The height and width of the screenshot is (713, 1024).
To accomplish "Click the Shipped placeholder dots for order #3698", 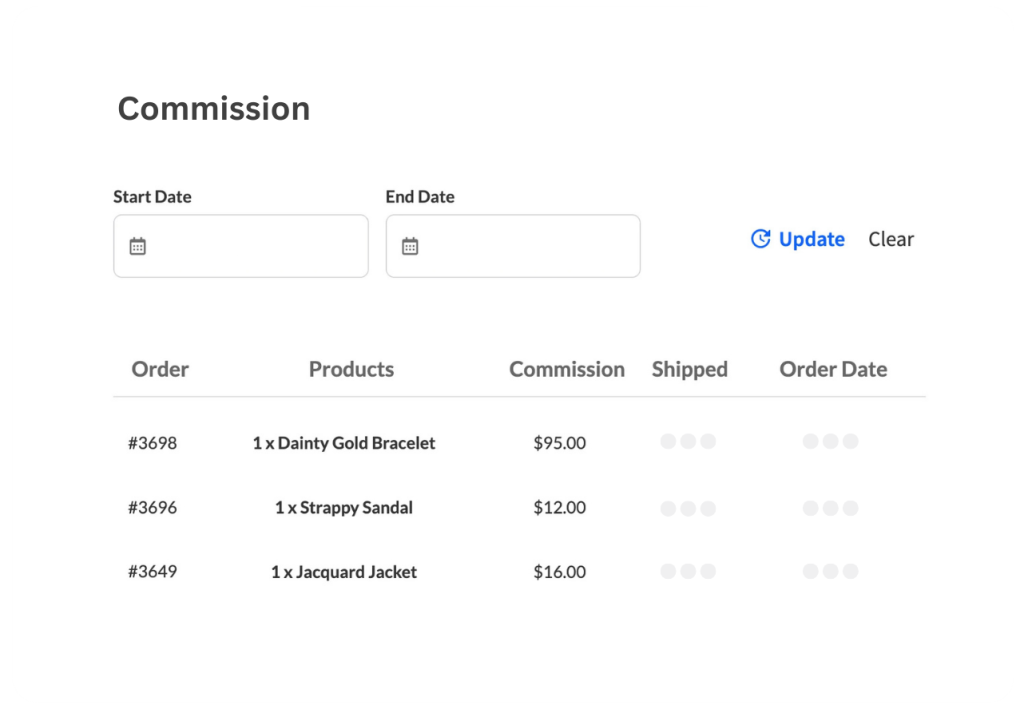I will (688, 442).
